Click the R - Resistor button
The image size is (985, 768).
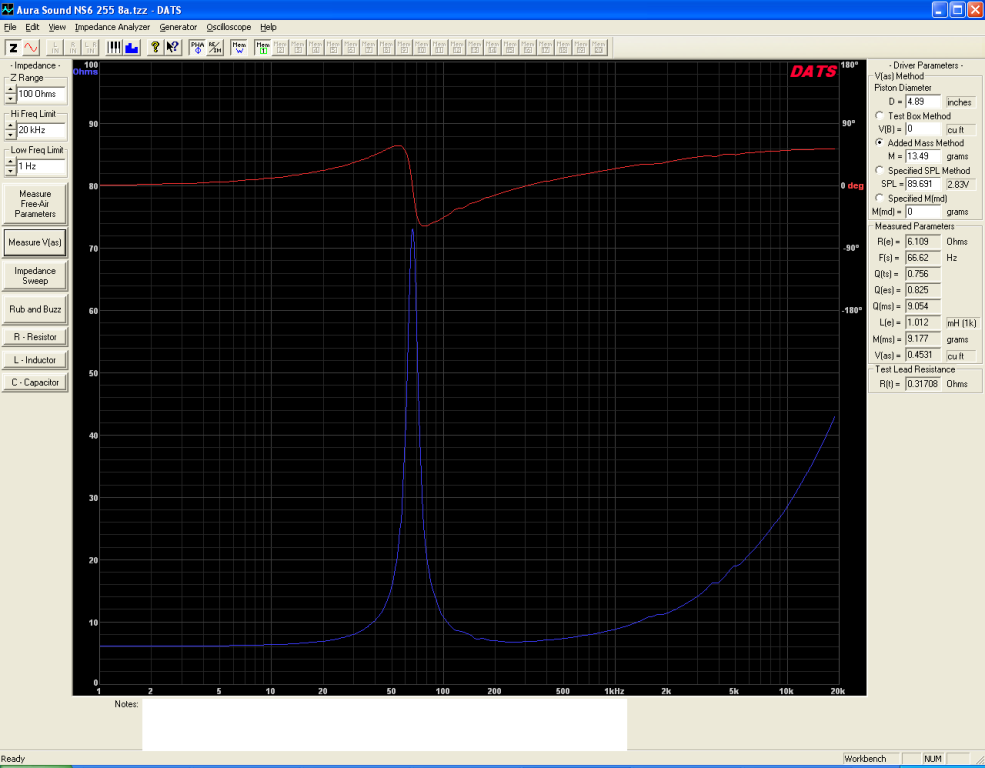click(35, 337)
